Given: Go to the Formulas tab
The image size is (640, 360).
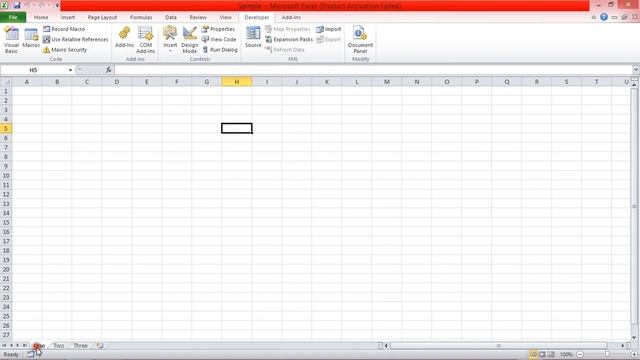Looking at the screenshot, I should pyautogui.click(x=141, y=17).
